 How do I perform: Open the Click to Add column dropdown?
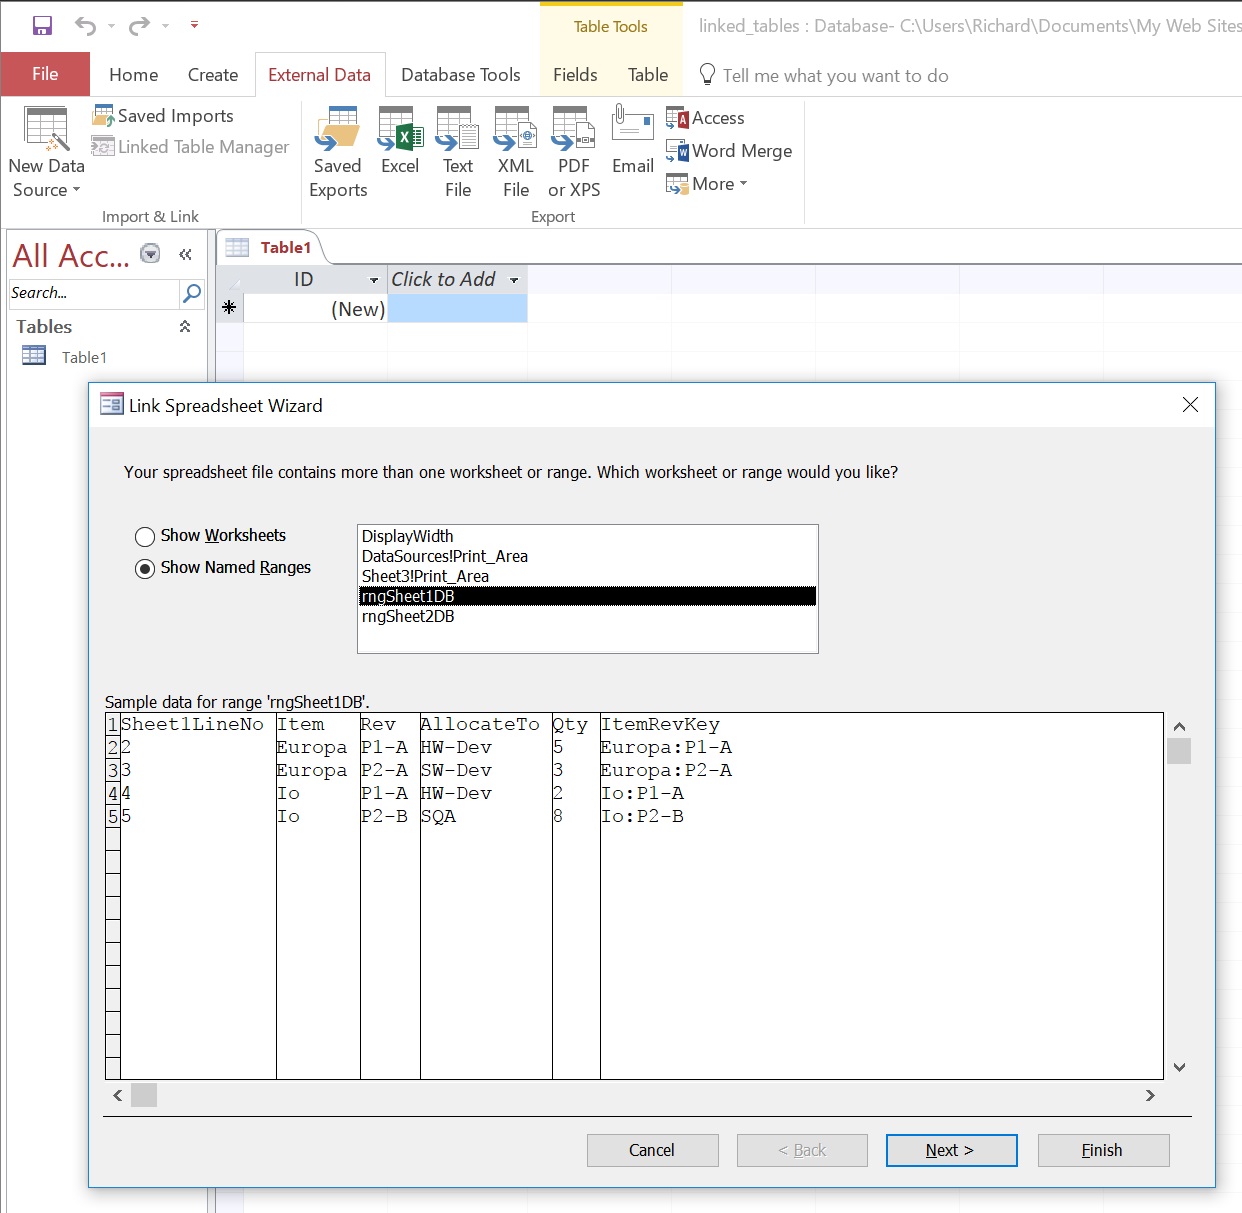(514, 280)
